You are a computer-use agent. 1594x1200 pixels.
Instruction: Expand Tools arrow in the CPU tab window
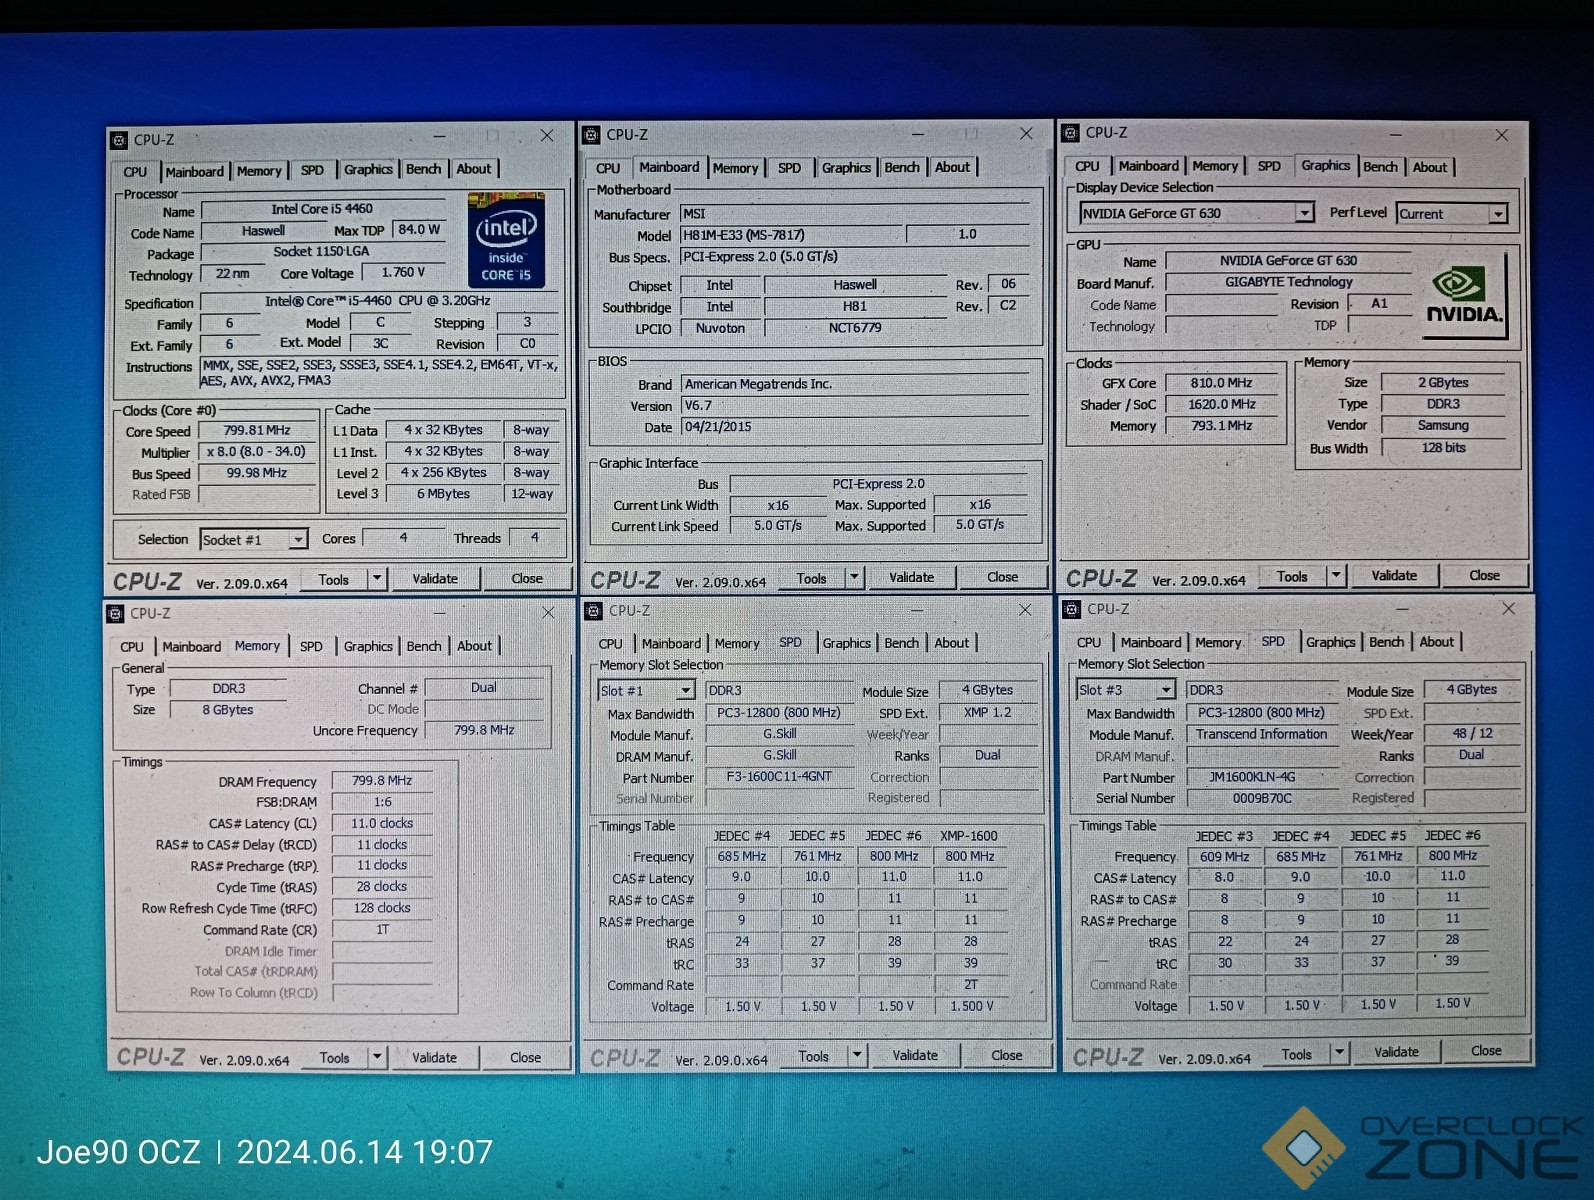tap(377, 579)
